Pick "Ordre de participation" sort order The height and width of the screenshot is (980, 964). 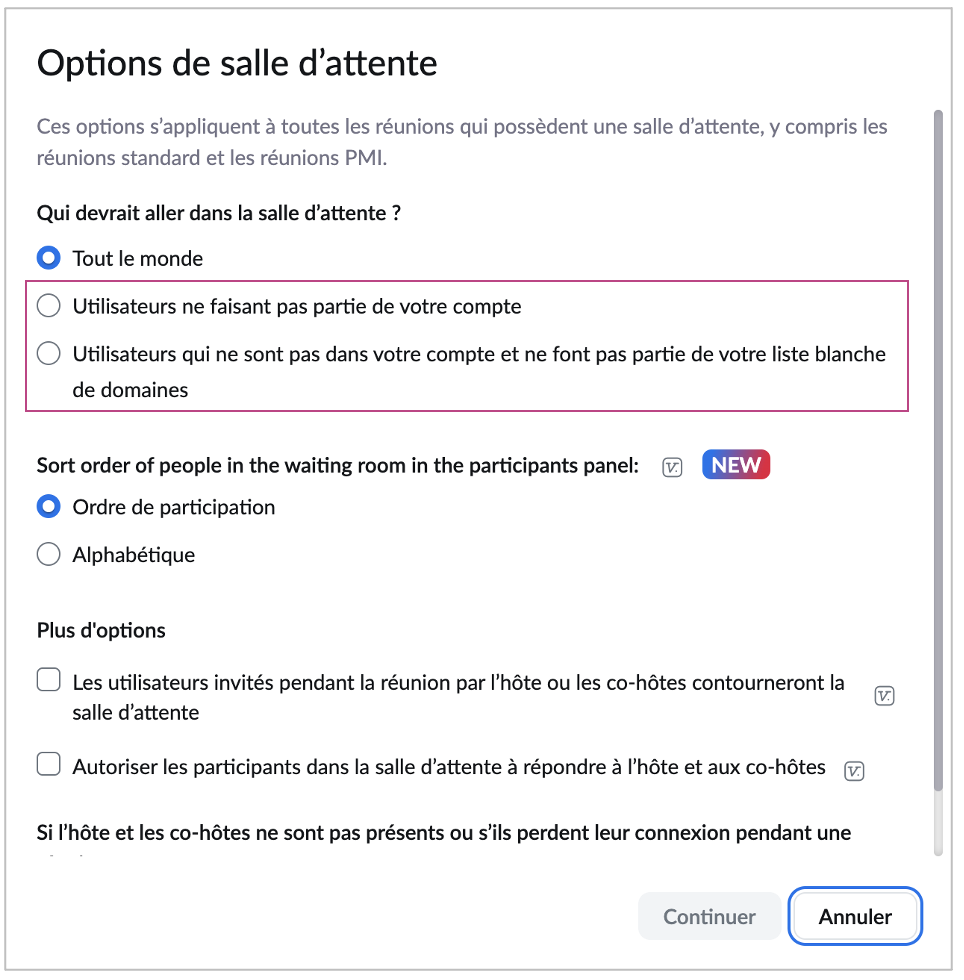(48, 507)
